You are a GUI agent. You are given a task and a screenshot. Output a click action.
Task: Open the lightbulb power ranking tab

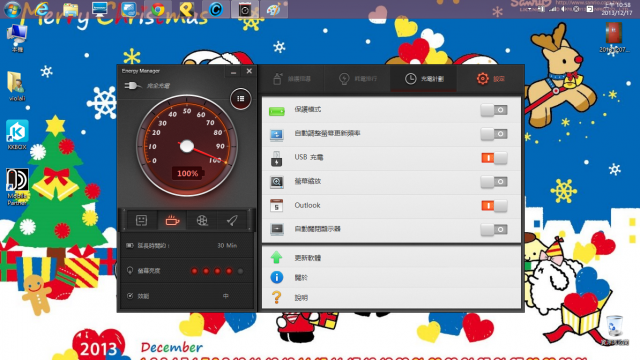(358, 79)
